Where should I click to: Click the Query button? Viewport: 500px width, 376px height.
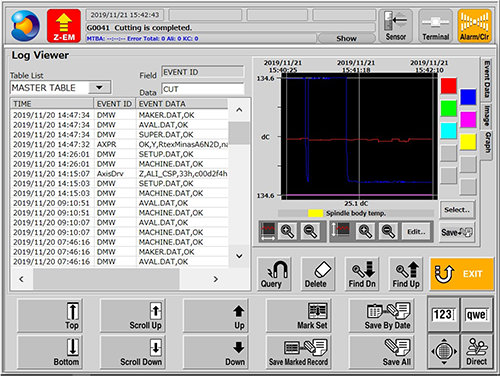point(274,274)
